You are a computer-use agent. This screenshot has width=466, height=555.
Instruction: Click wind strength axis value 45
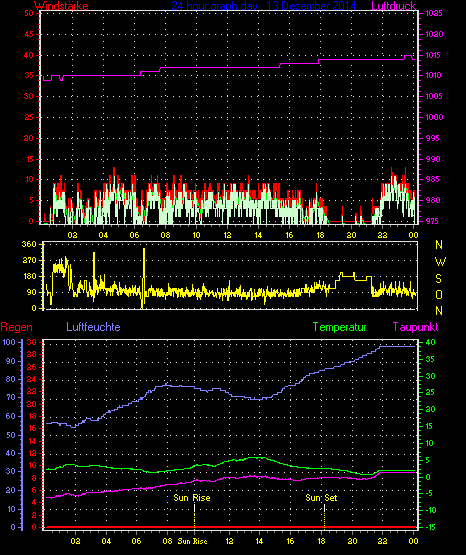[x=29, y=34]
